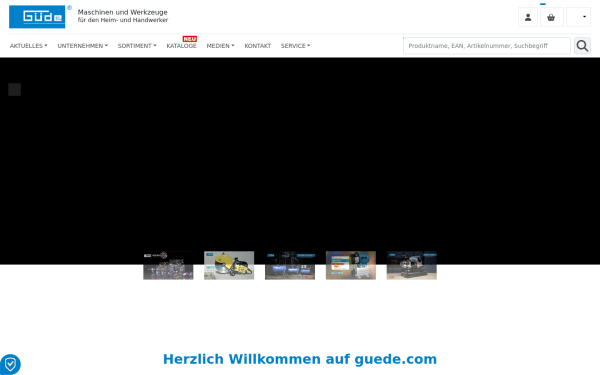Focus the product search input field
The image size is (600, 375).
pyautogui.click(x=487, y=46)
